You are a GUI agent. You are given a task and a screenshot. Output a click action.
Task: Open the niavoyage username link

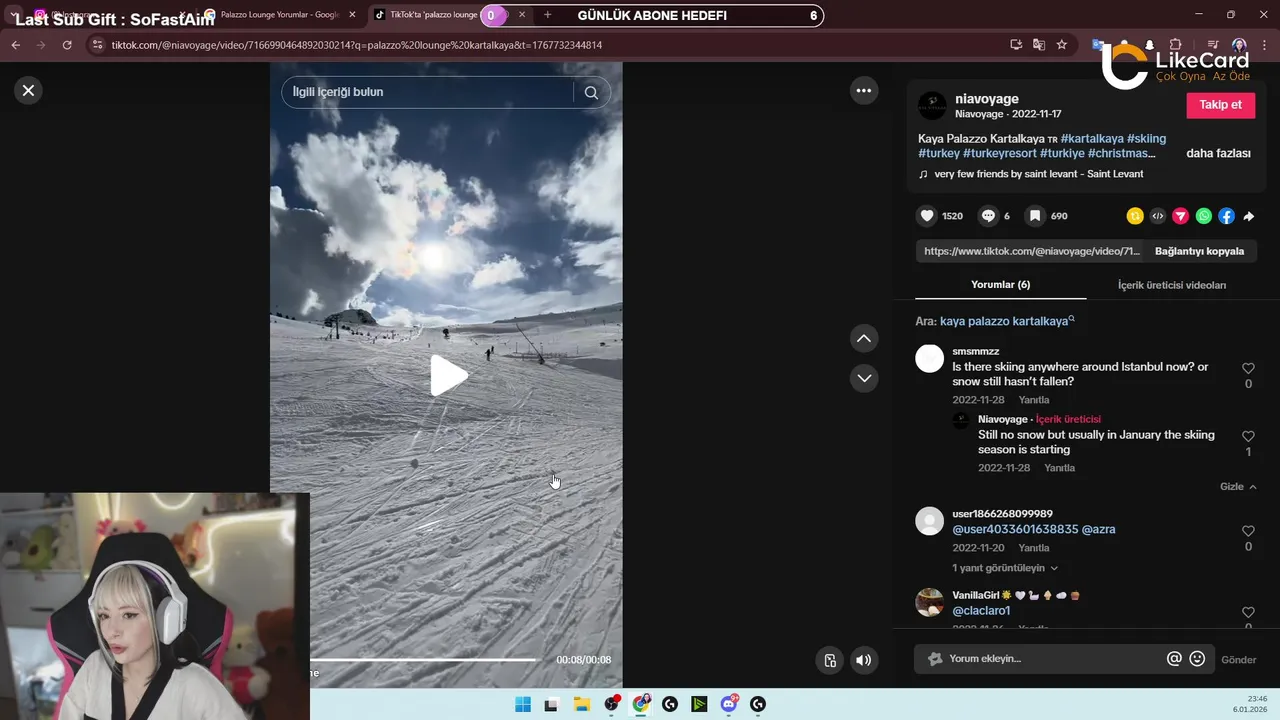987,99
